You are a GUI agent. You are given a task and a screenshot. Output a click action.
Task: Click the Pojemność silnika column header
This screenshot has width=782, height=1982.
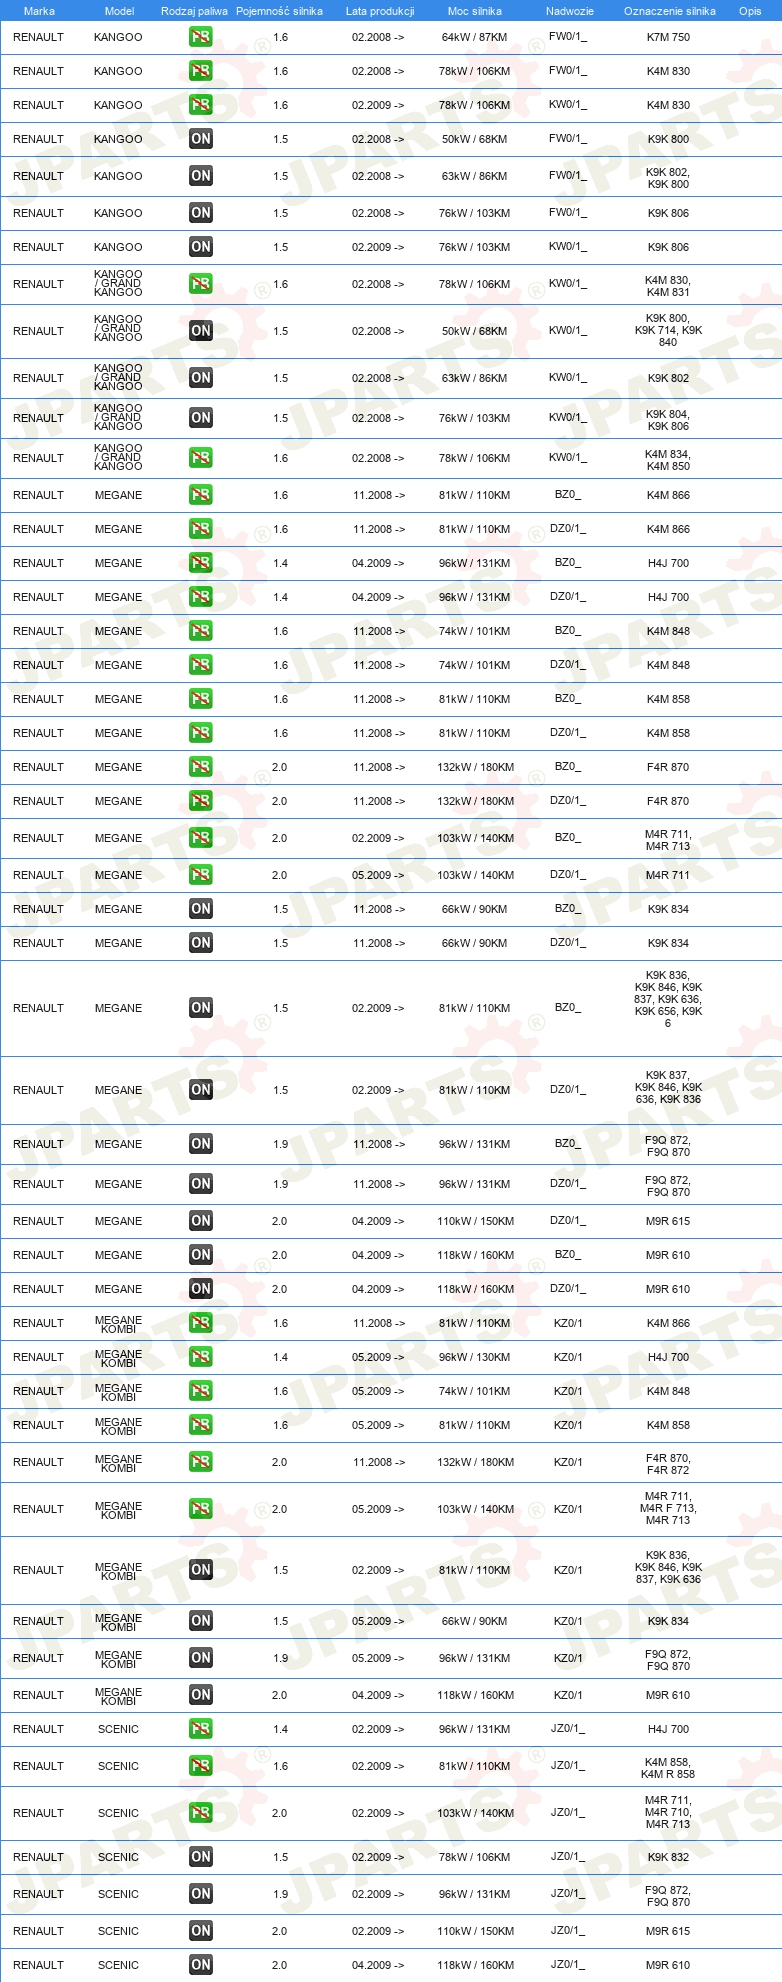[x=280, y=11]
